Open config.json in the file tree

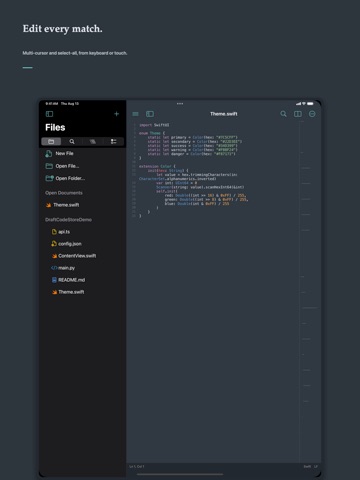point(70,244)
